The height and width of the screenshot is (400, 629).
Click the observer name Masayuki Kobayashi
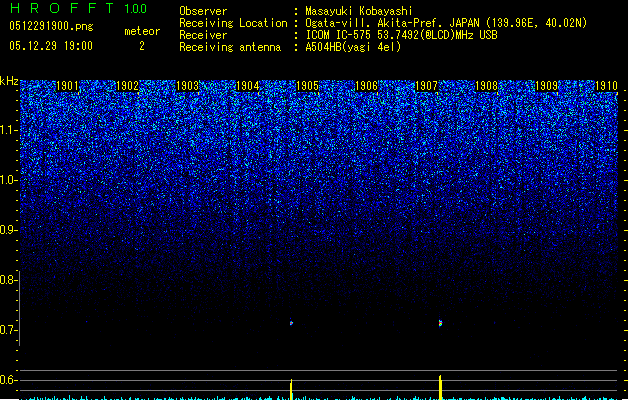tap(359, 11)
